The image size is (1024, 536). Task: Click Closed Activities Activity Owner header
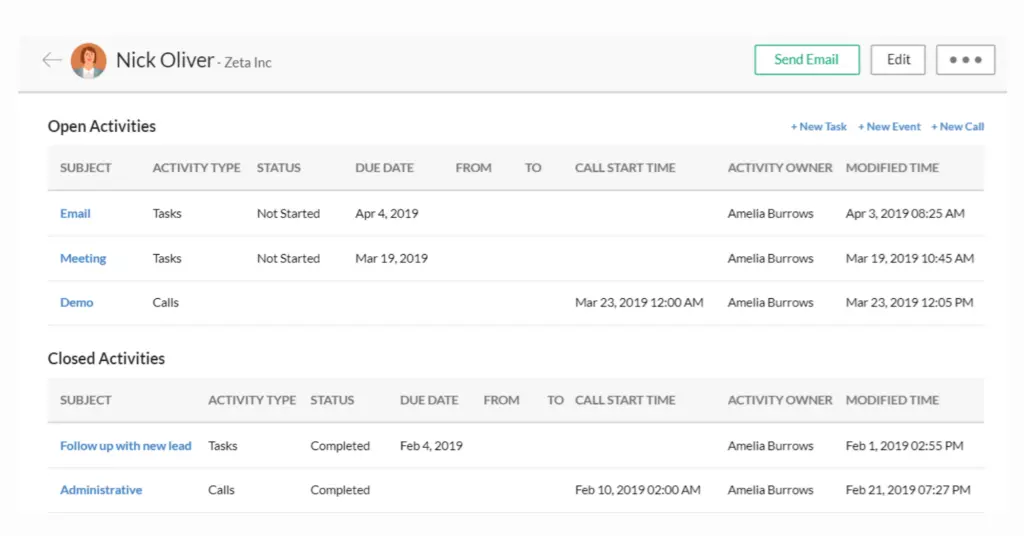click(780, 400)
